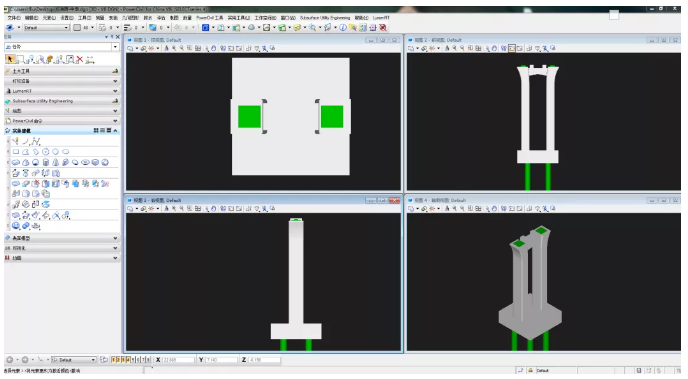Click View Attributes icon in View 4 toolbar
Image resolution: width=688 pixels, height=379 pixels.
point(411,208)
